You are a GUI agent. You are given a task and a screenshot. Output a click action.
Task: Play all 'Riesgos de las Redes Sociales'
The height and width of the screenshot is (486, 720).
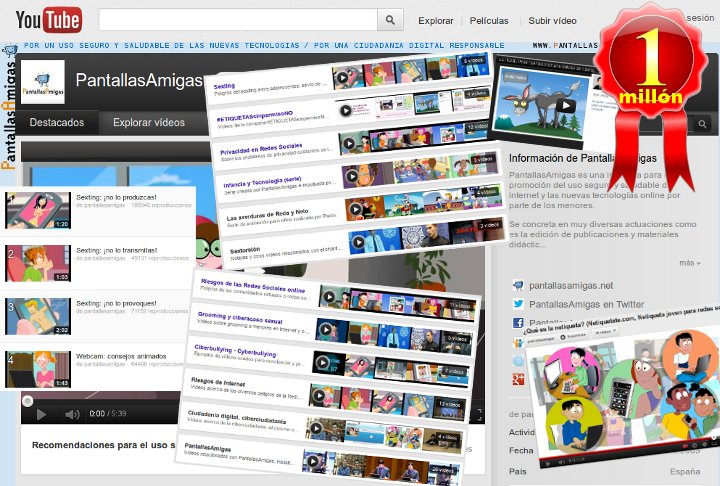(x=329, y=297)
